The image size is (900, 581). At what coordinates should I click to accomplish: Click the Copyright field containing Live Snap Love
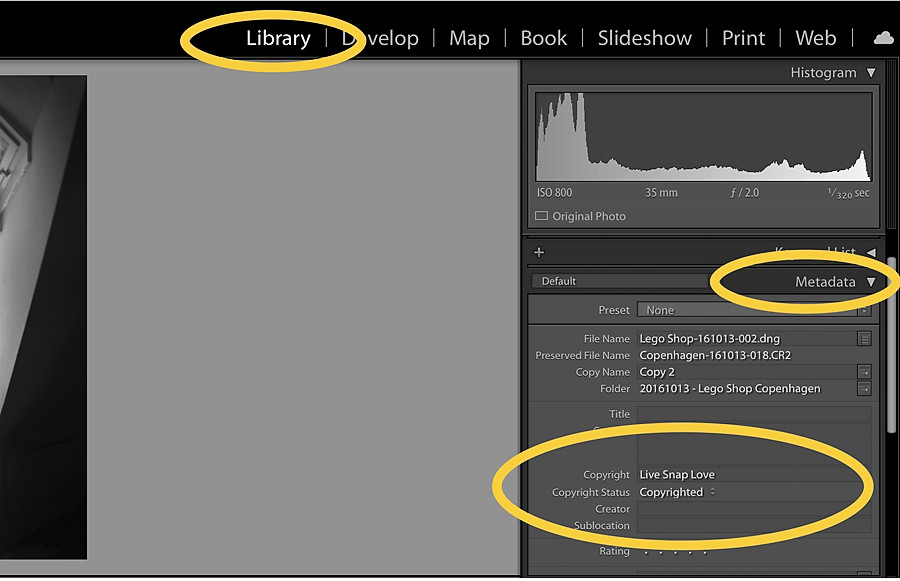(753, 475)
